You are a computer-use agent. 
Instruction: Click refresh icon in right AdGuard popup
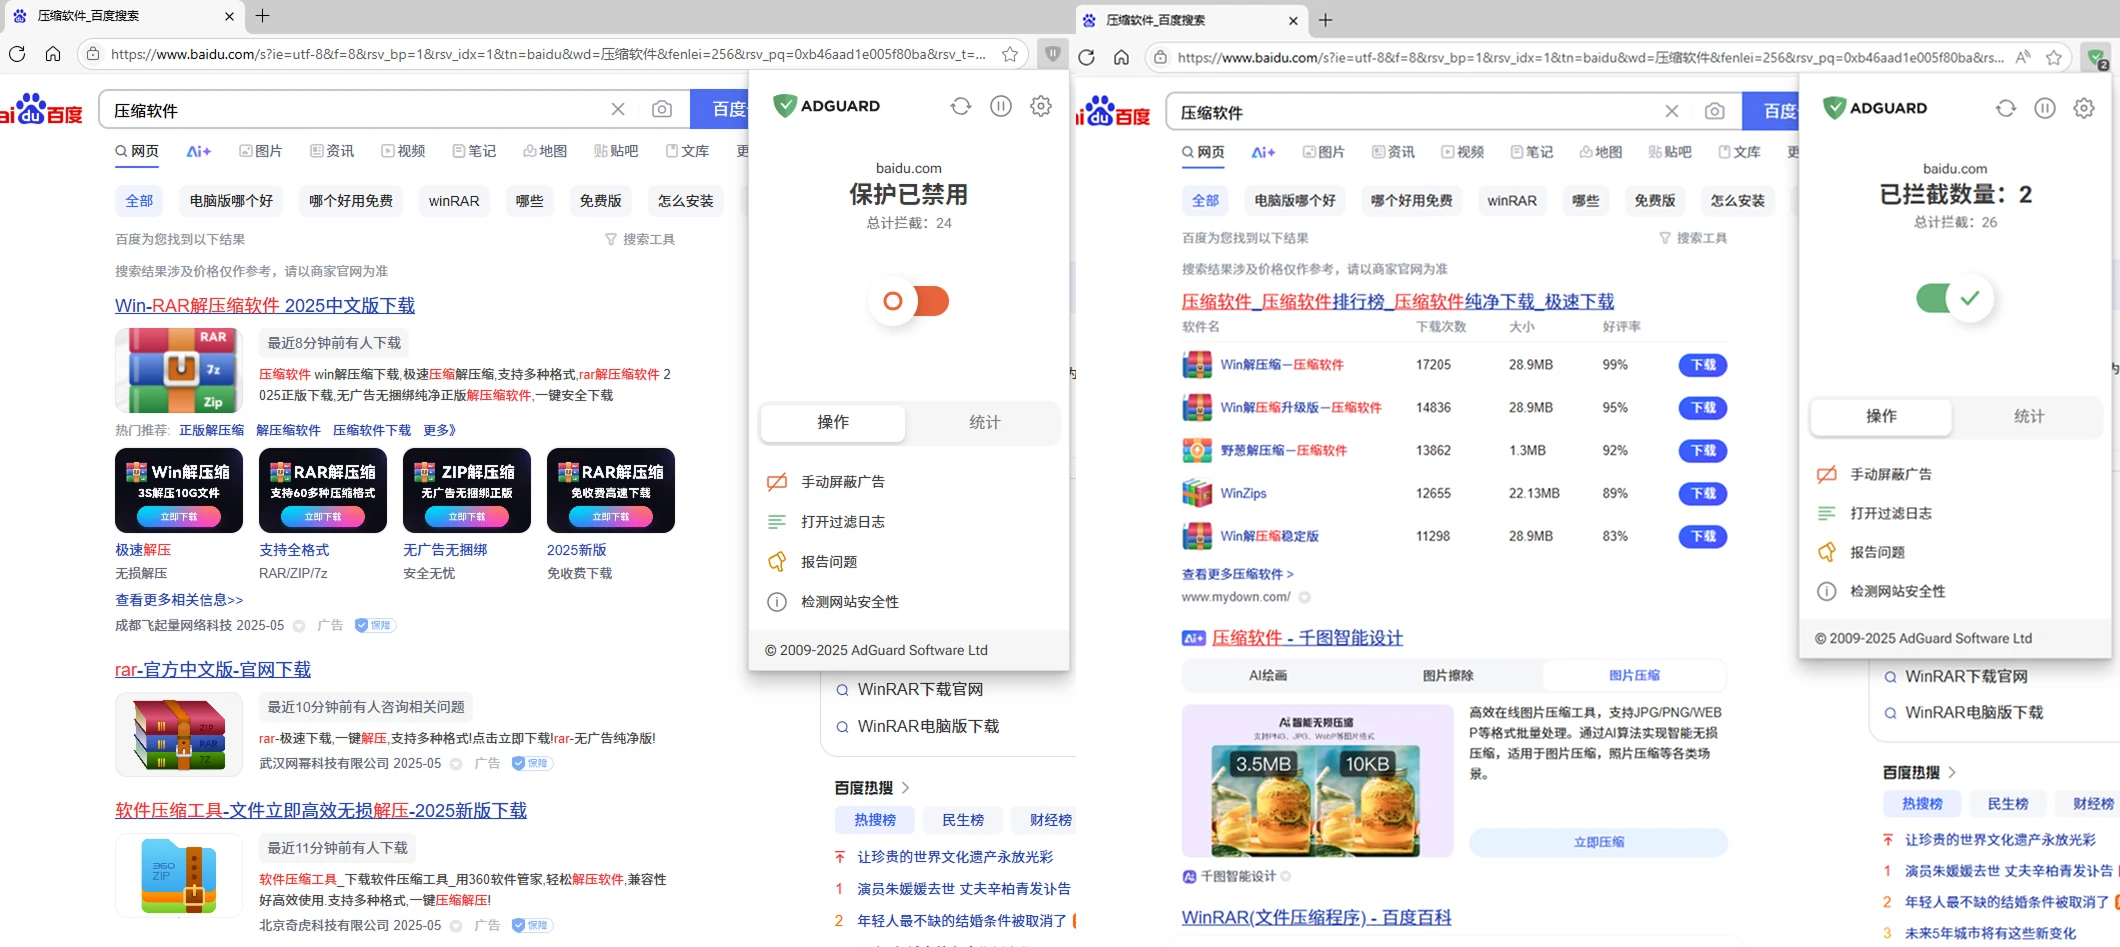pos(2006,108)
